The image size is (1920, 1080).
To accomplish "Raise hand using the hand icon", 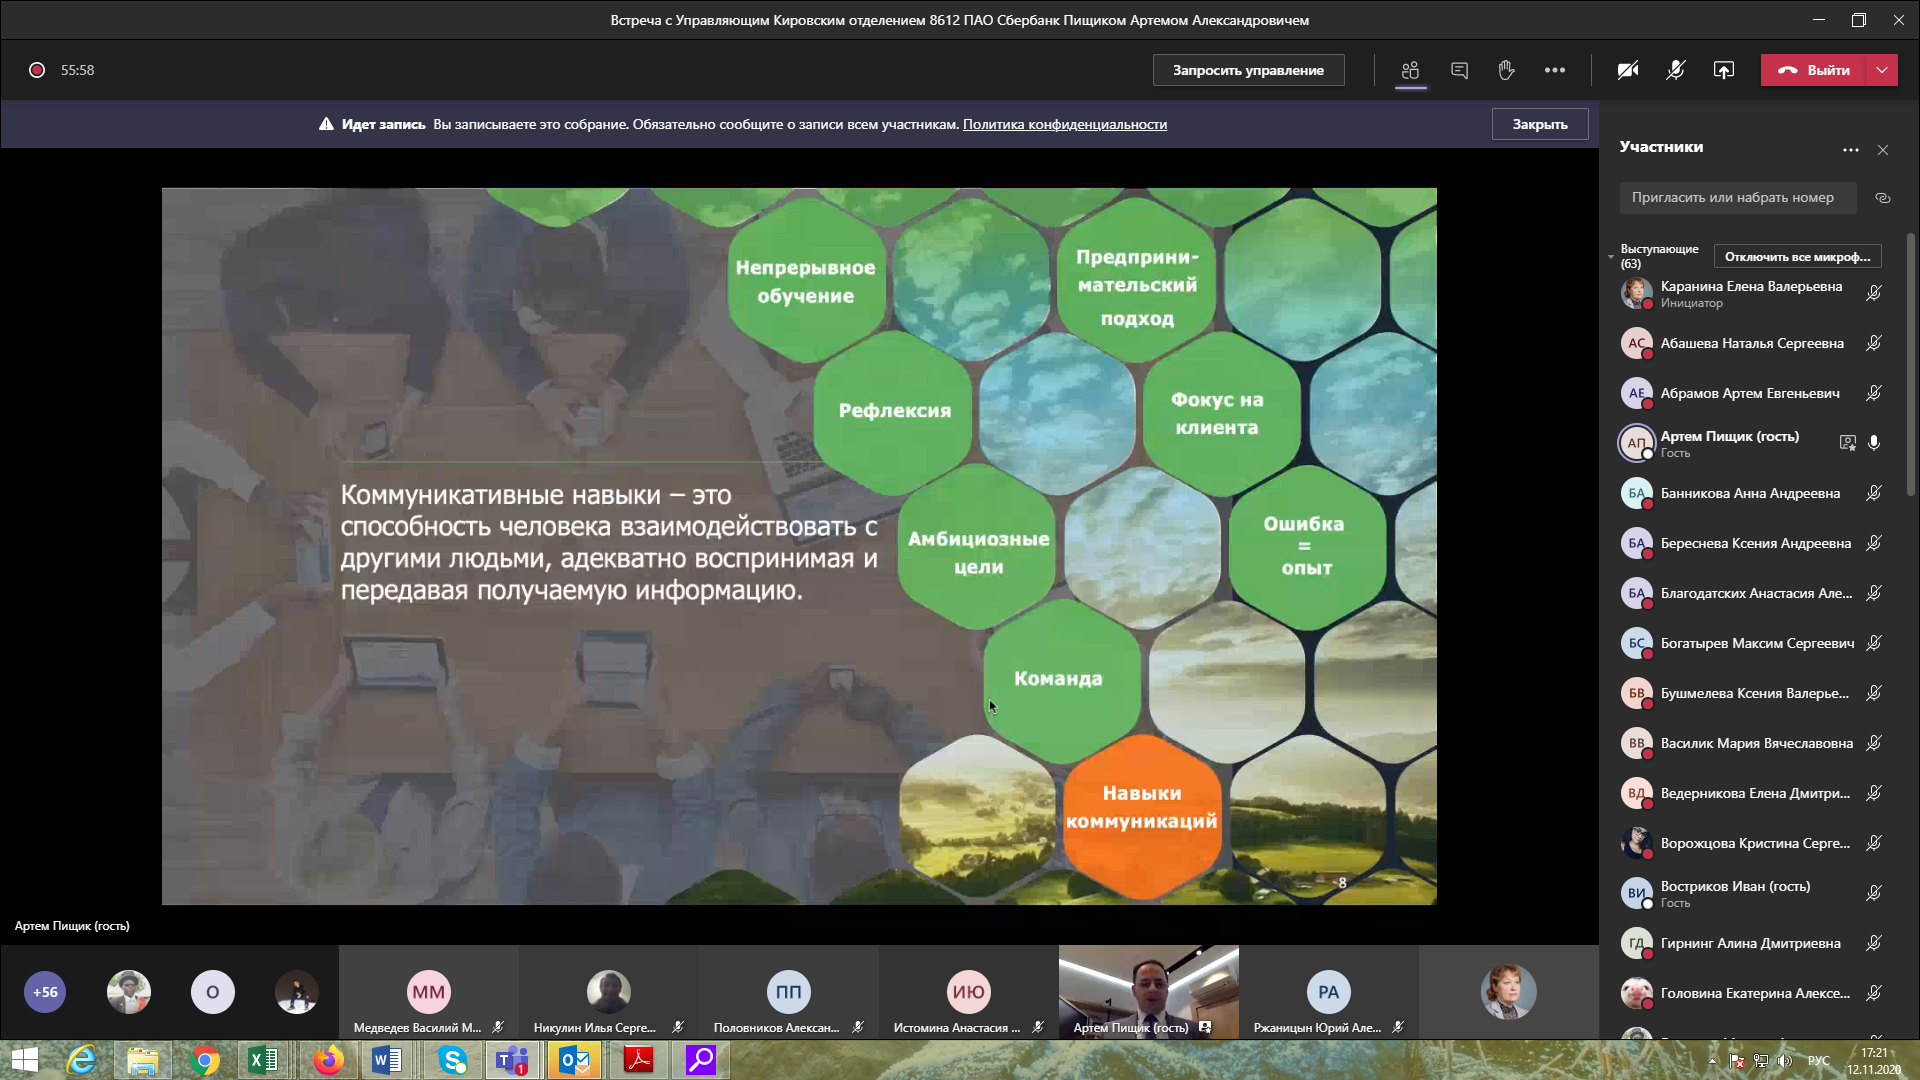I will point(1506,70).
